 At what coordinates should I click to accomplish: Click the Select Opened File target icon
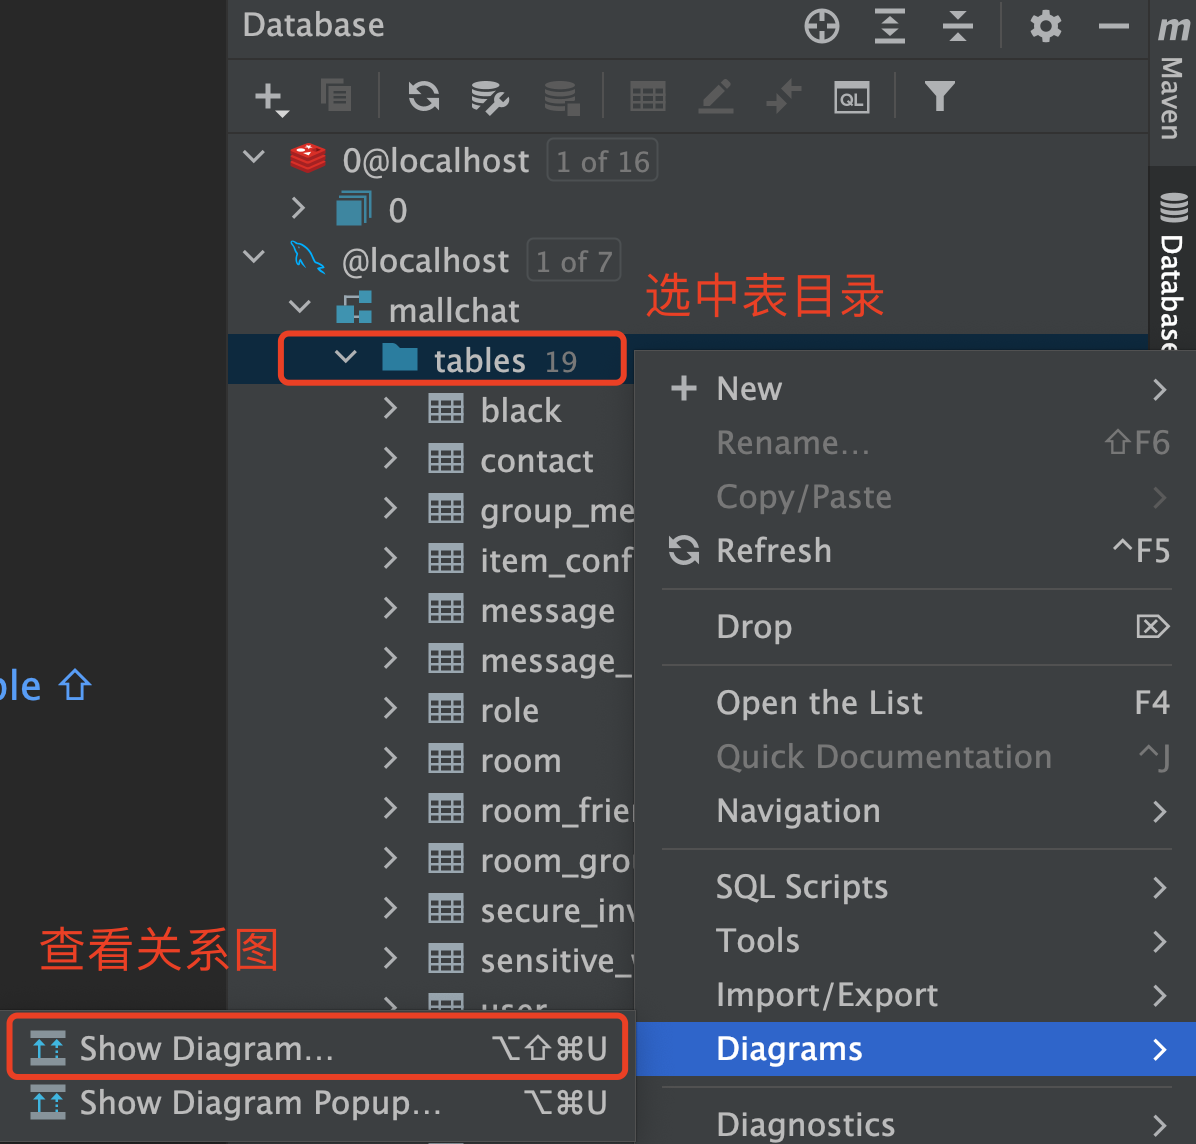tap(821, 27)
